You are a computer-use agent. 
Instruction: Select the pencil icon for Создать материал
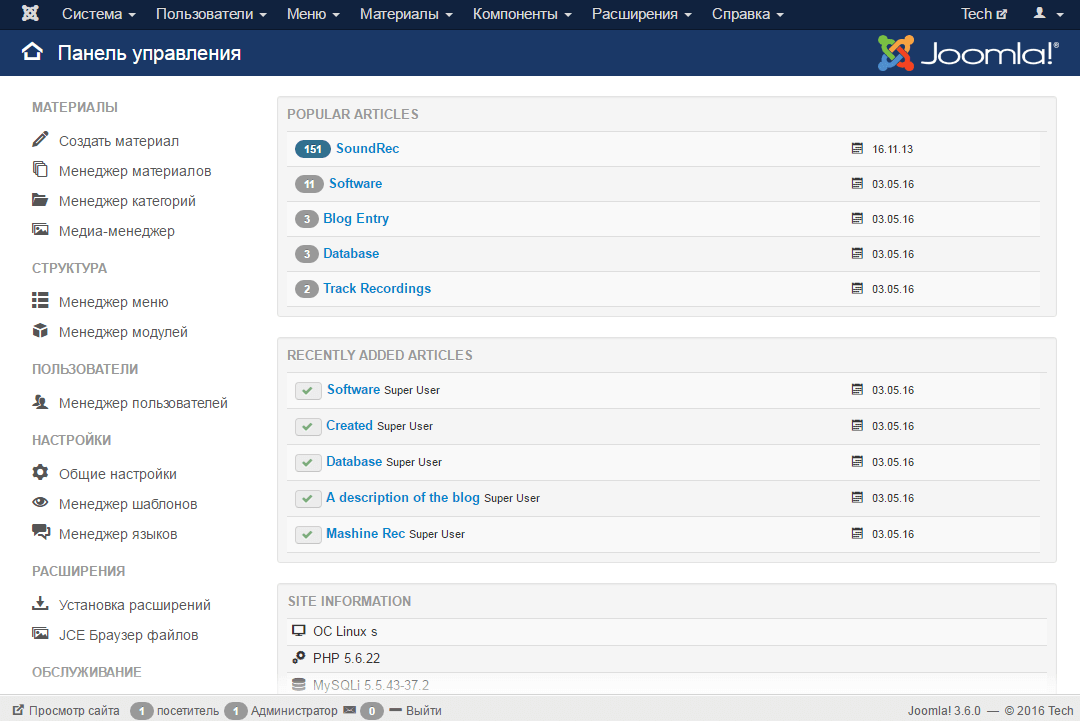pos(41,140)
